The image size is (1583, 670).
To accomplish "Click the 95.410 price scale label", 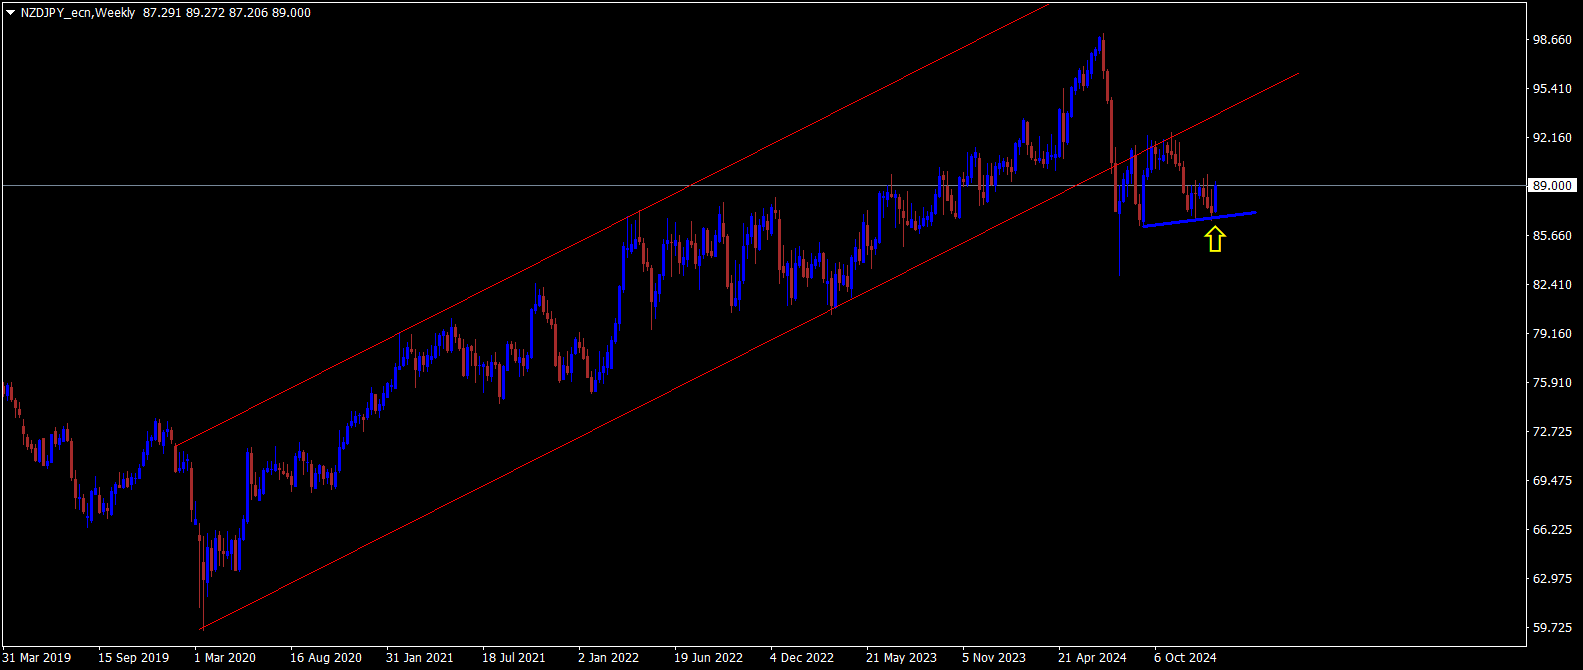I will (x=1553, y=89).
